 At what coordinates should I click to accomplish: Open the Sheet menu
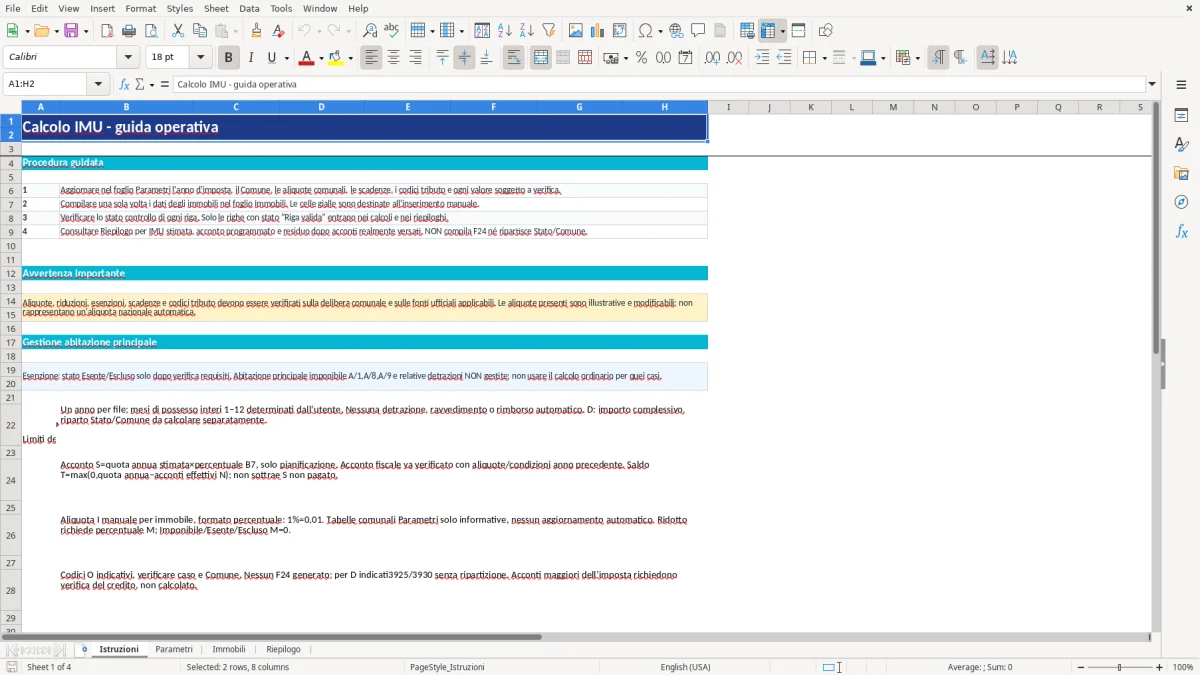coord(216,8)
